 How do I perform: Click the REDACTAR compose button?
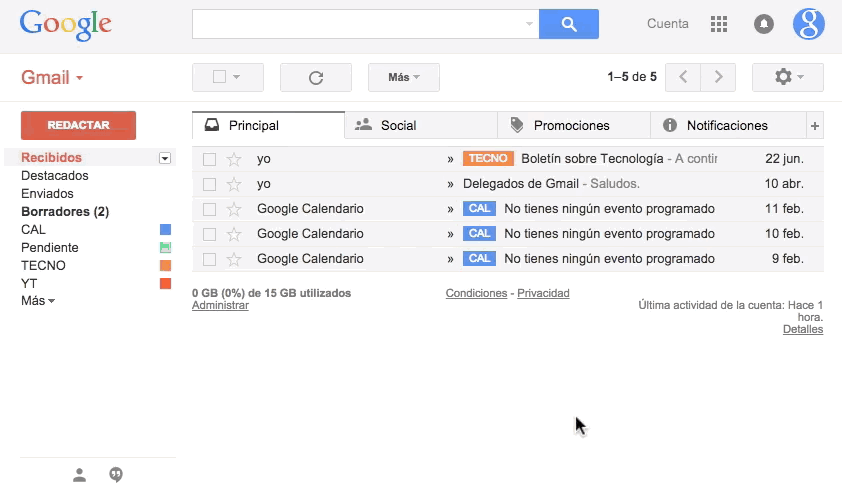[x=78, y=125]
